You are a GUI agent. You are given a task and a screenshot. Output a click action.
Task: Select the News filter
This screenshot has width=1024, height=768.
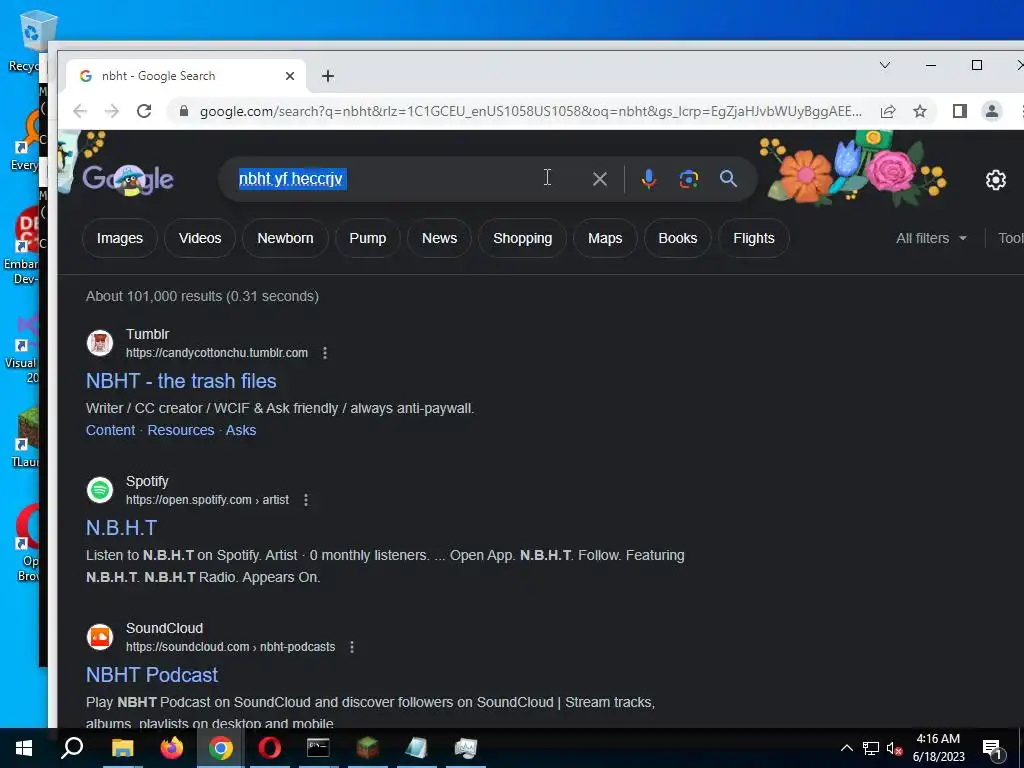[x=440, y=238]
